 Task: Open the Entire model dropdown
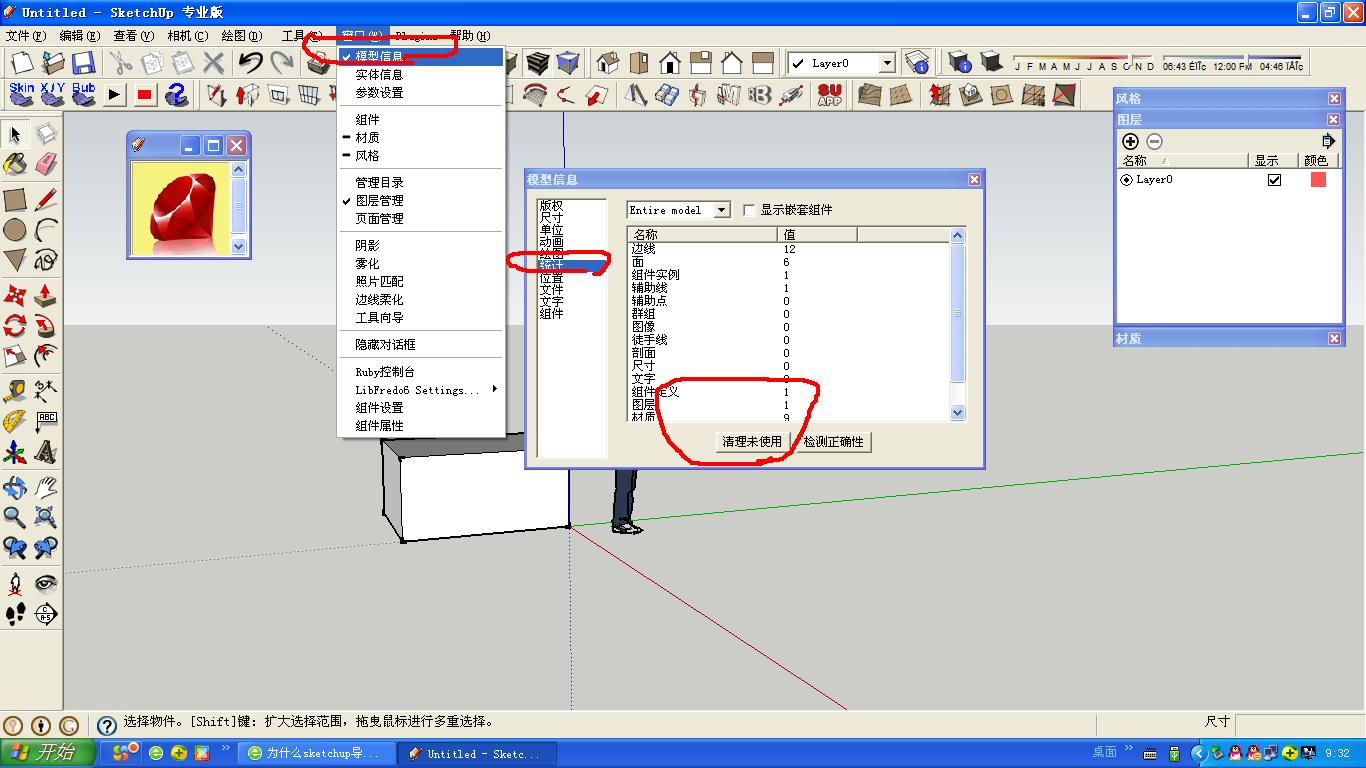pyautogui.click(x=722, y=210)
